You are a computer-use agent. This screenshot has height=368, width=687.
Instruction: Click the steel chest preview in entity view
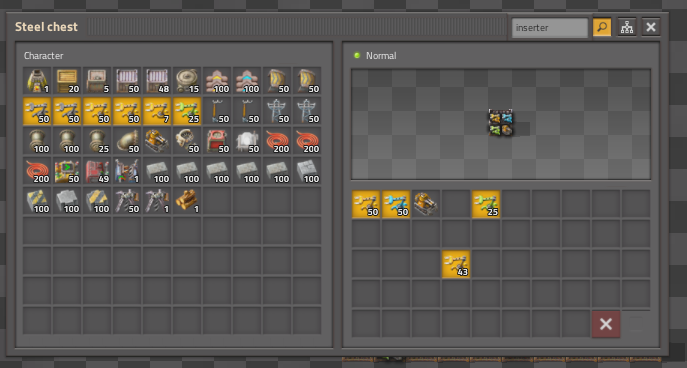click(500, 123)
